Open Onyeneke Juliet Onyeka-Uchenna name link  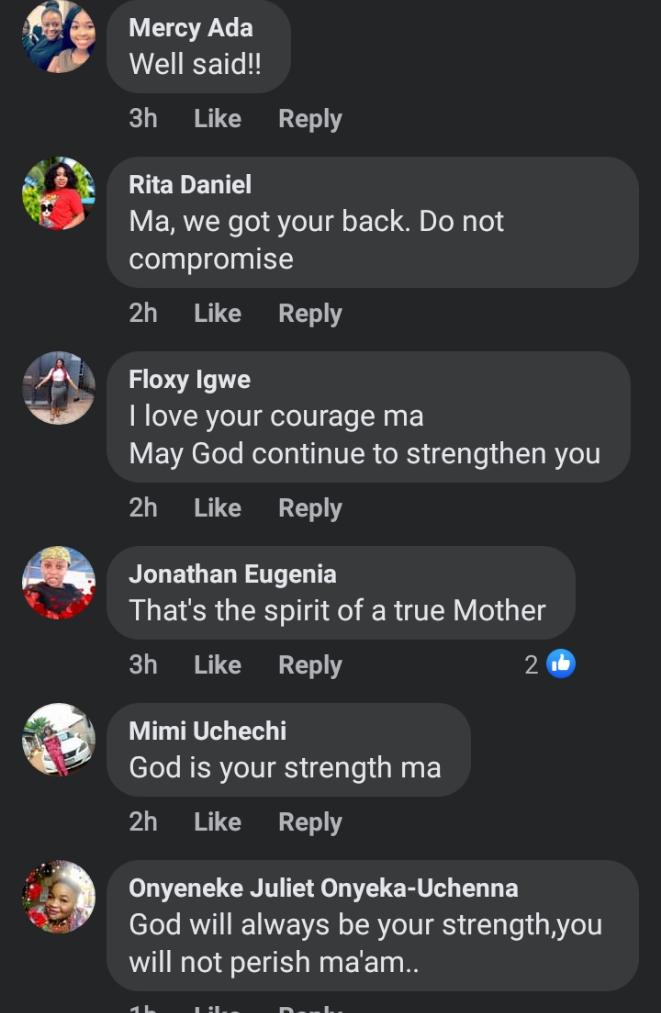[x=323, y=888]
